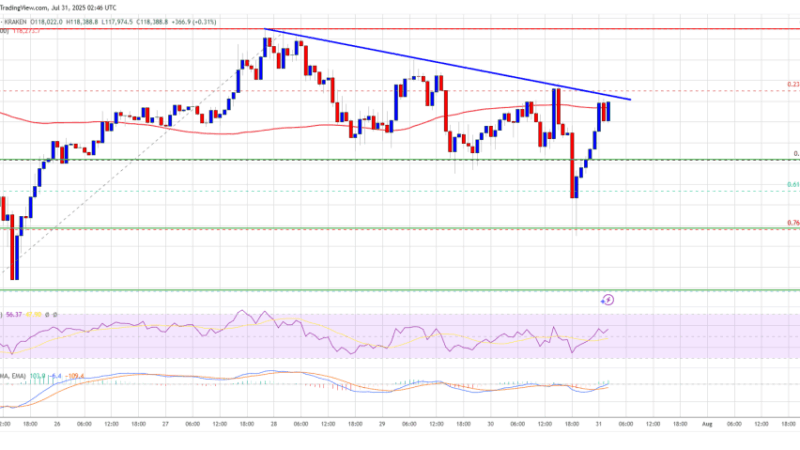Click the purple lightning bolt icon
The height and width of the screenshot is (450, 800).
pyautogui.click(x=607, y=300)
